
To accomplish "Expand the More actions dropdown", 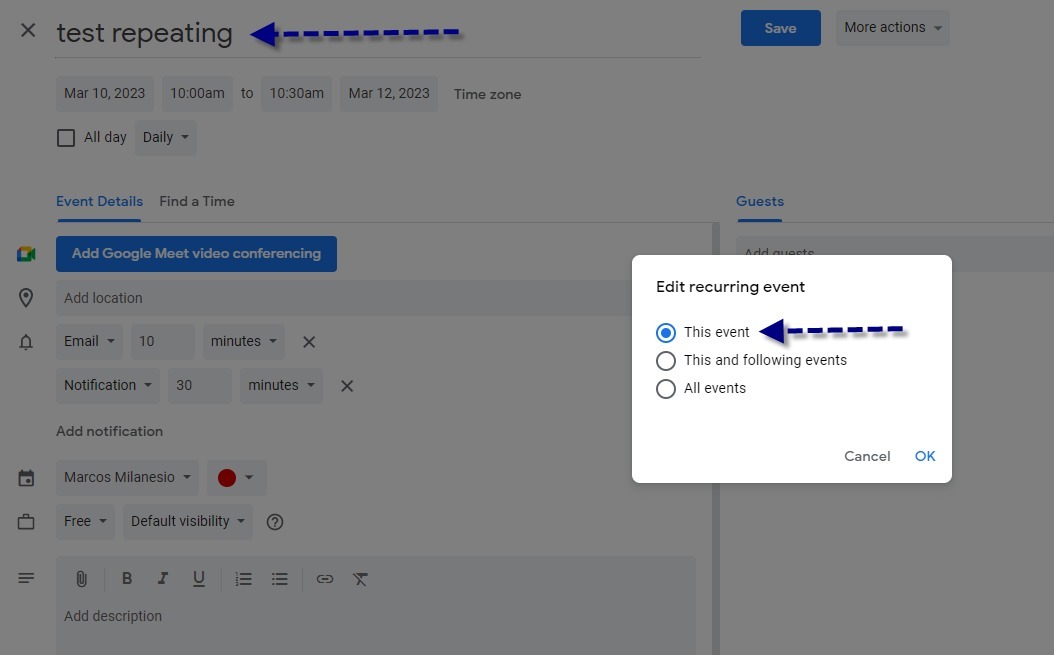I will pyautogui.click(x=892, y=28).
